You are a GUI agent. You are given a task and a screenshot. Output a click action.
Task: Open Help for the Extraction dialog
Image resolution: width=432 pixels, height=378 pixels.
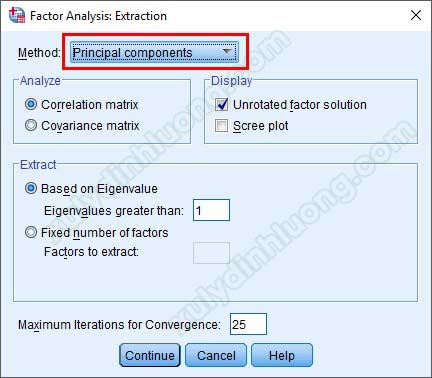[282, 355]
